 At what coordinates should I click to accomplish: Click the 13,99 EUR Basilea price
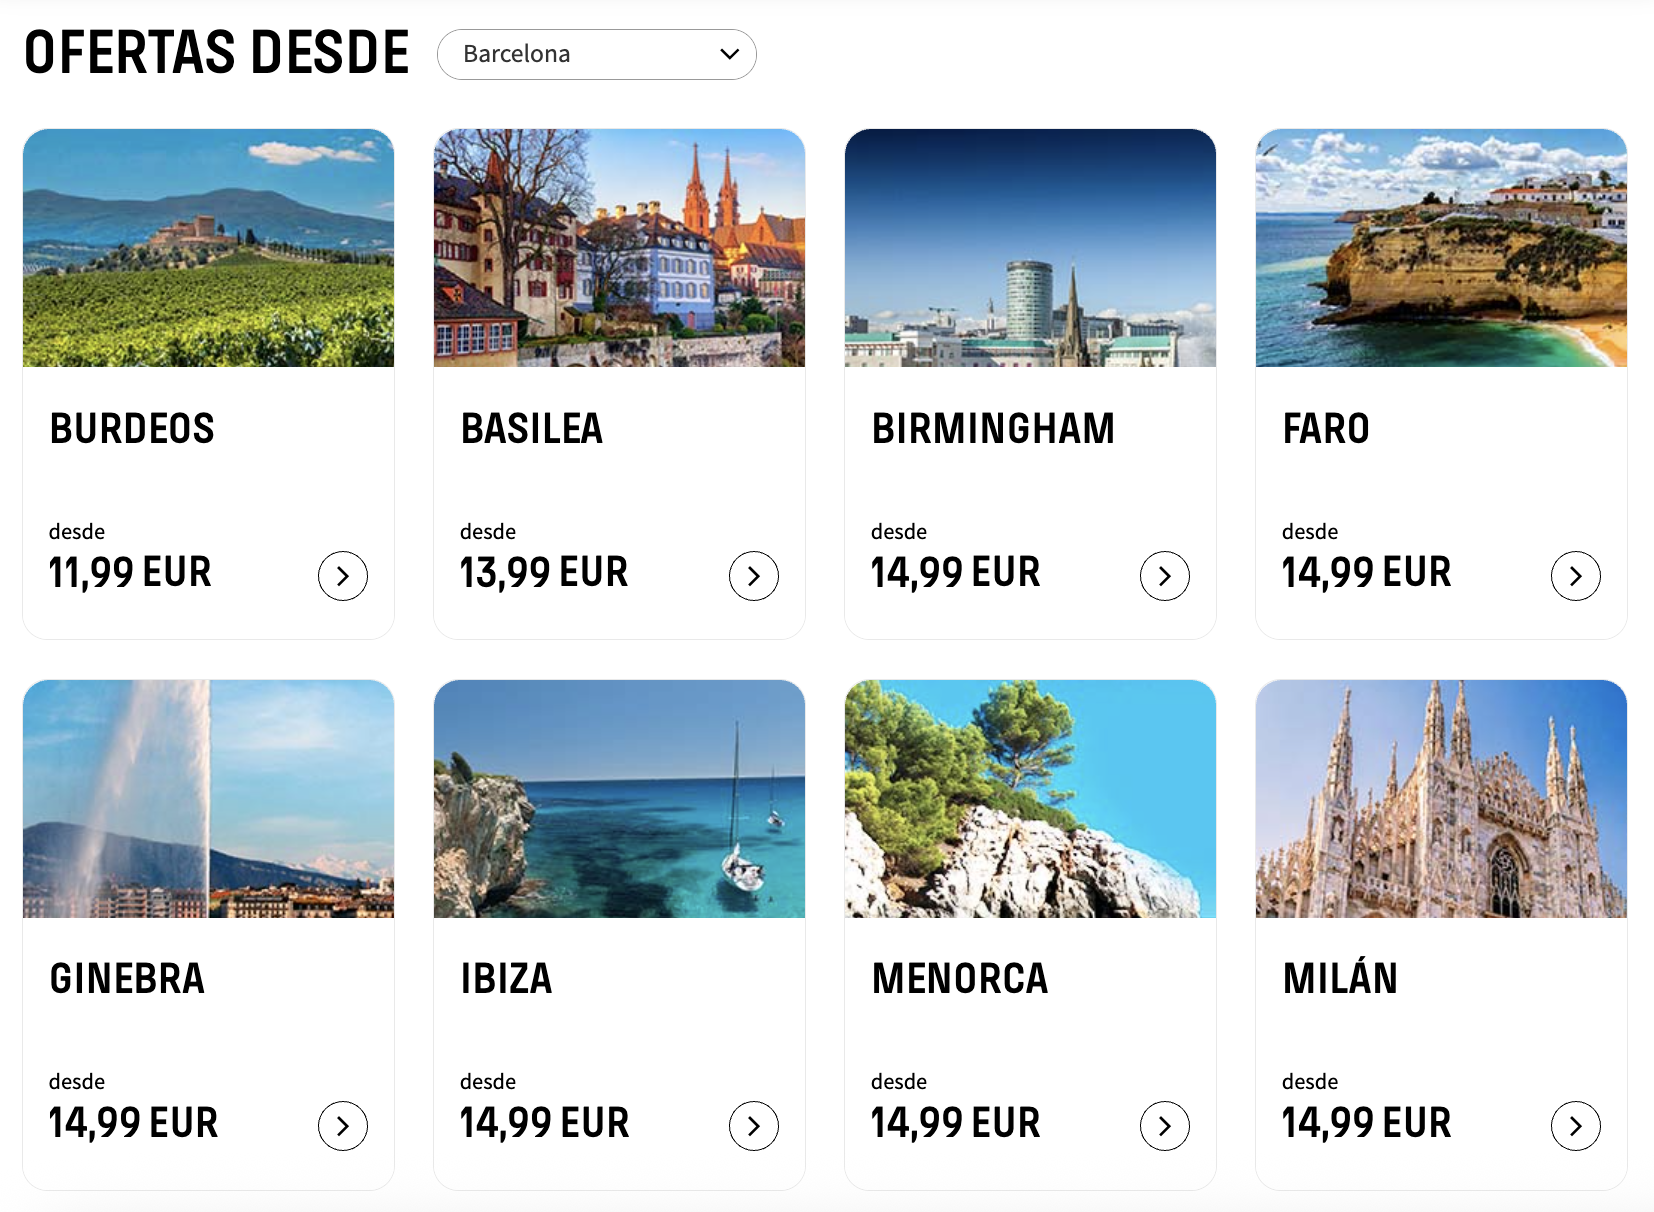coord(544,573)
